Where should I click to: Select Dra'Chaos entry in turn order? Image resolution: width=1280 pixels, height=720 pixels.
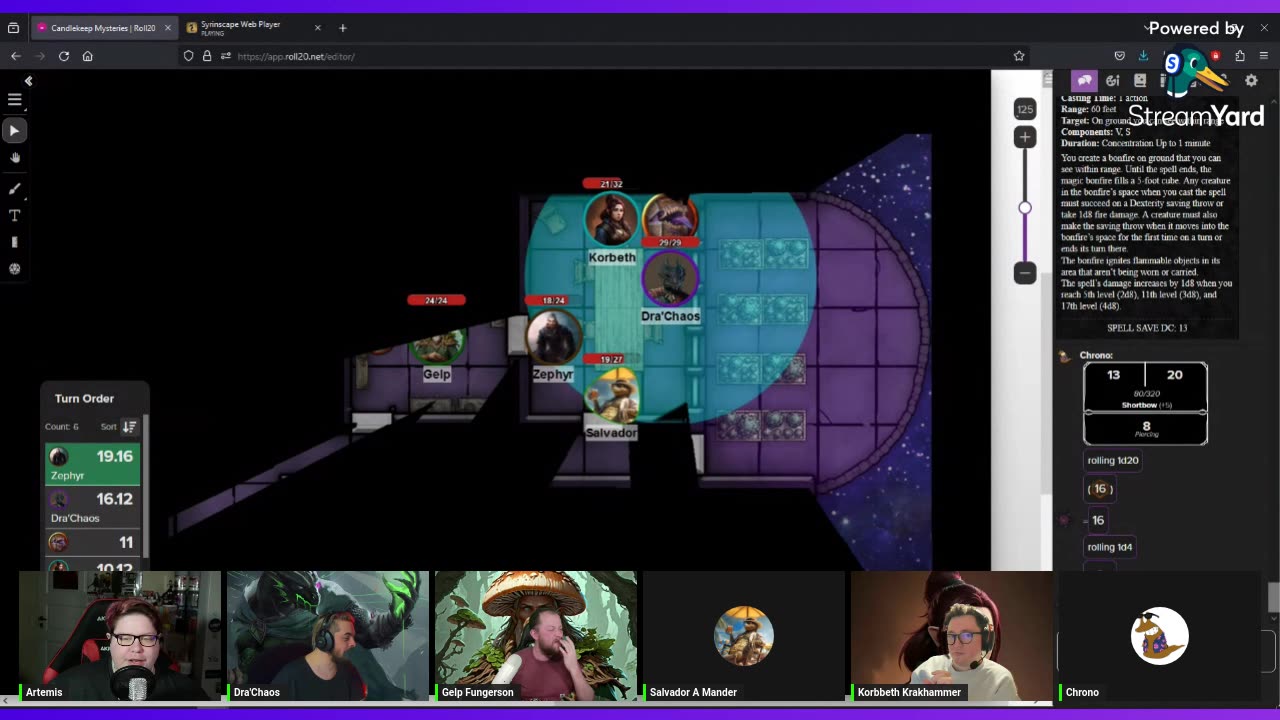(x=93, y=506)
